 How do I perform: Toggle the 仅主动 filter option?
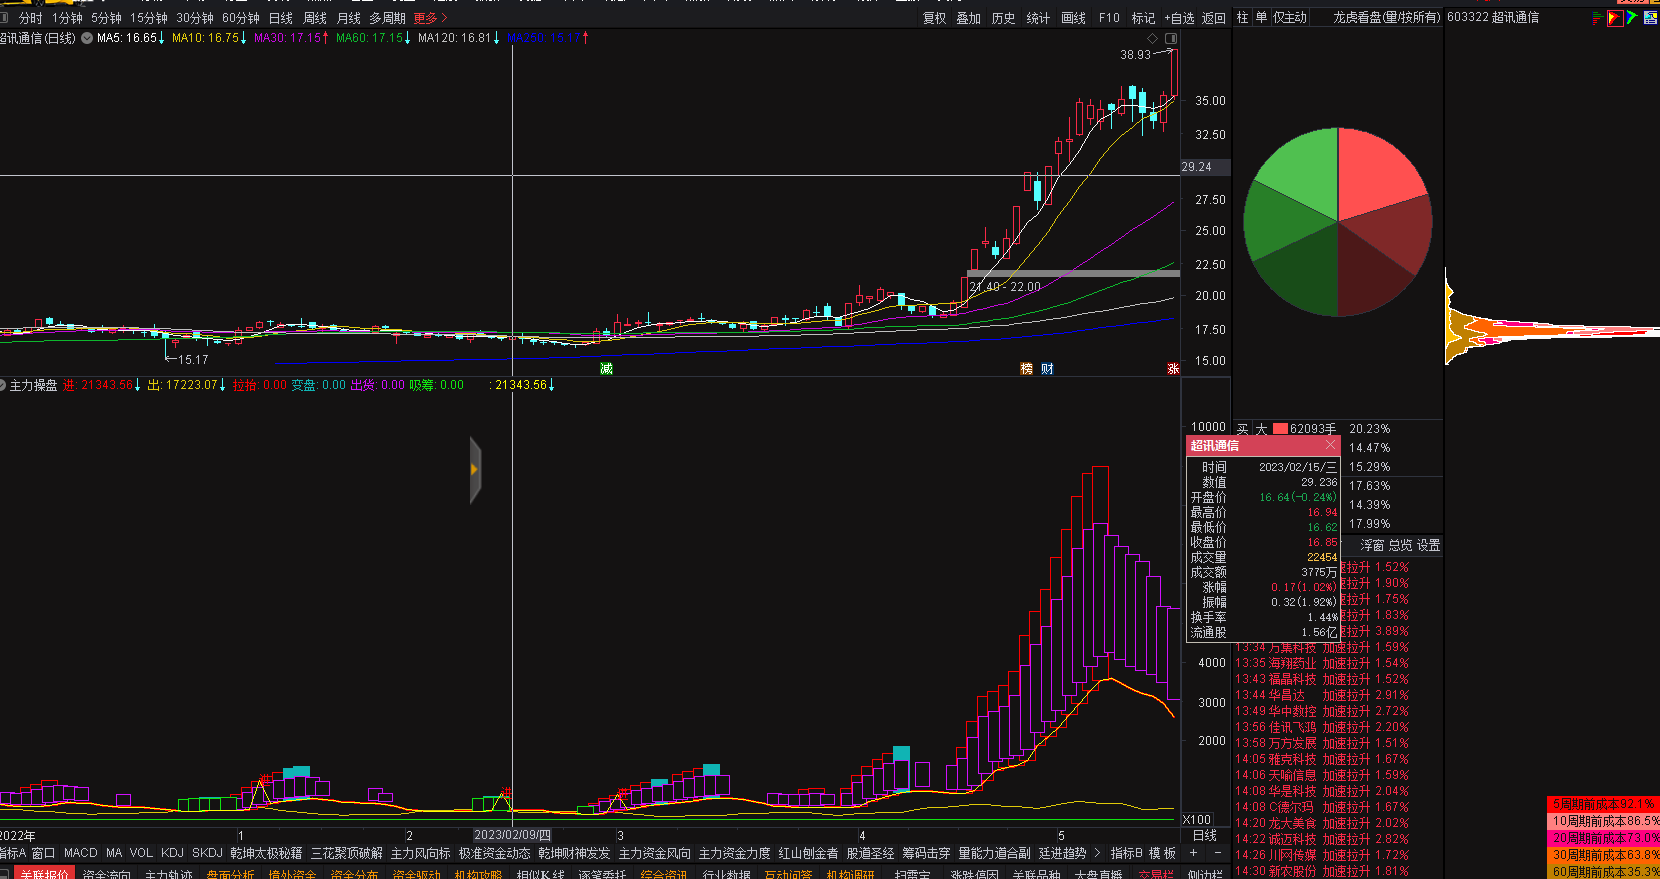pyautogui.click(x=1289, y=18)
